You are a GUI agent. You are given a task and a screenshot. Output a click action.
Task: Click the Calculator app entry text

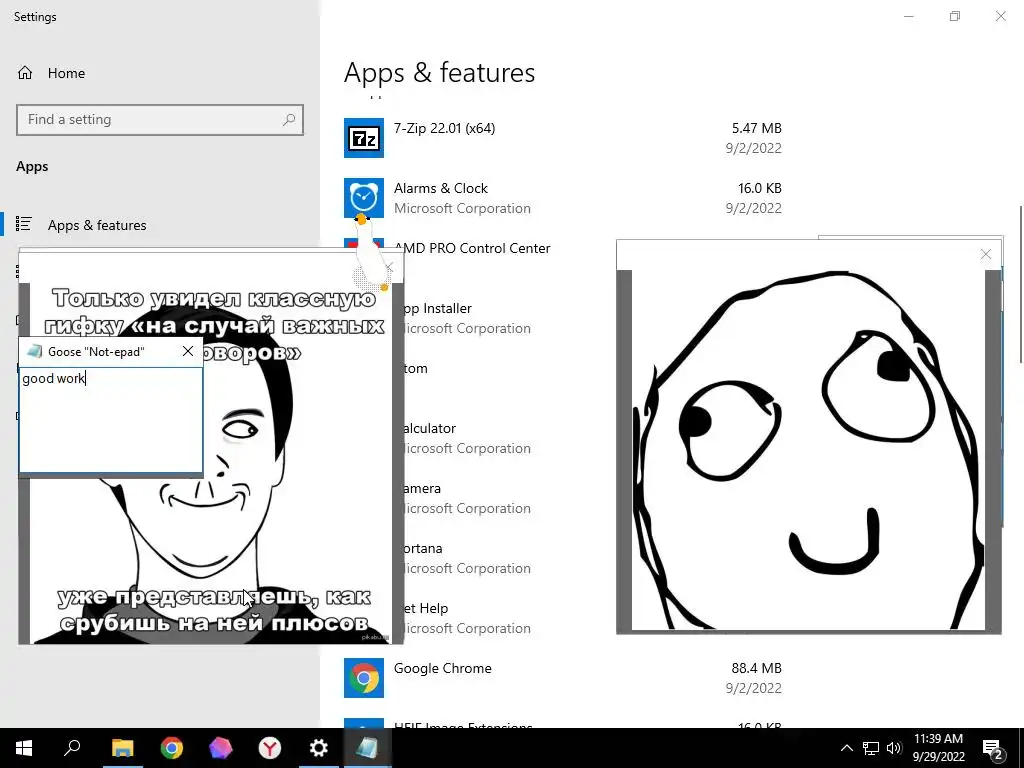[x=430, y=428]
